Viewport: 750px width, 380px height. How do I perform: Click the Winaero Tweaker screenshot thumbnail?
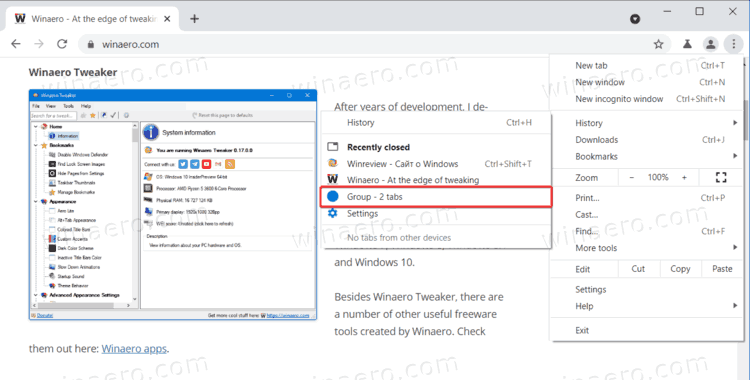(x=173, y=204)
